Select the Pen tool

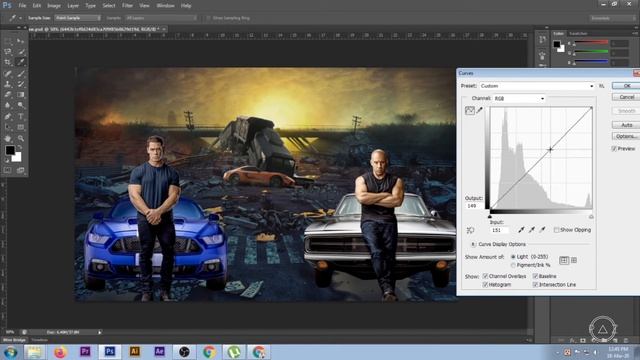coord(8,116)
